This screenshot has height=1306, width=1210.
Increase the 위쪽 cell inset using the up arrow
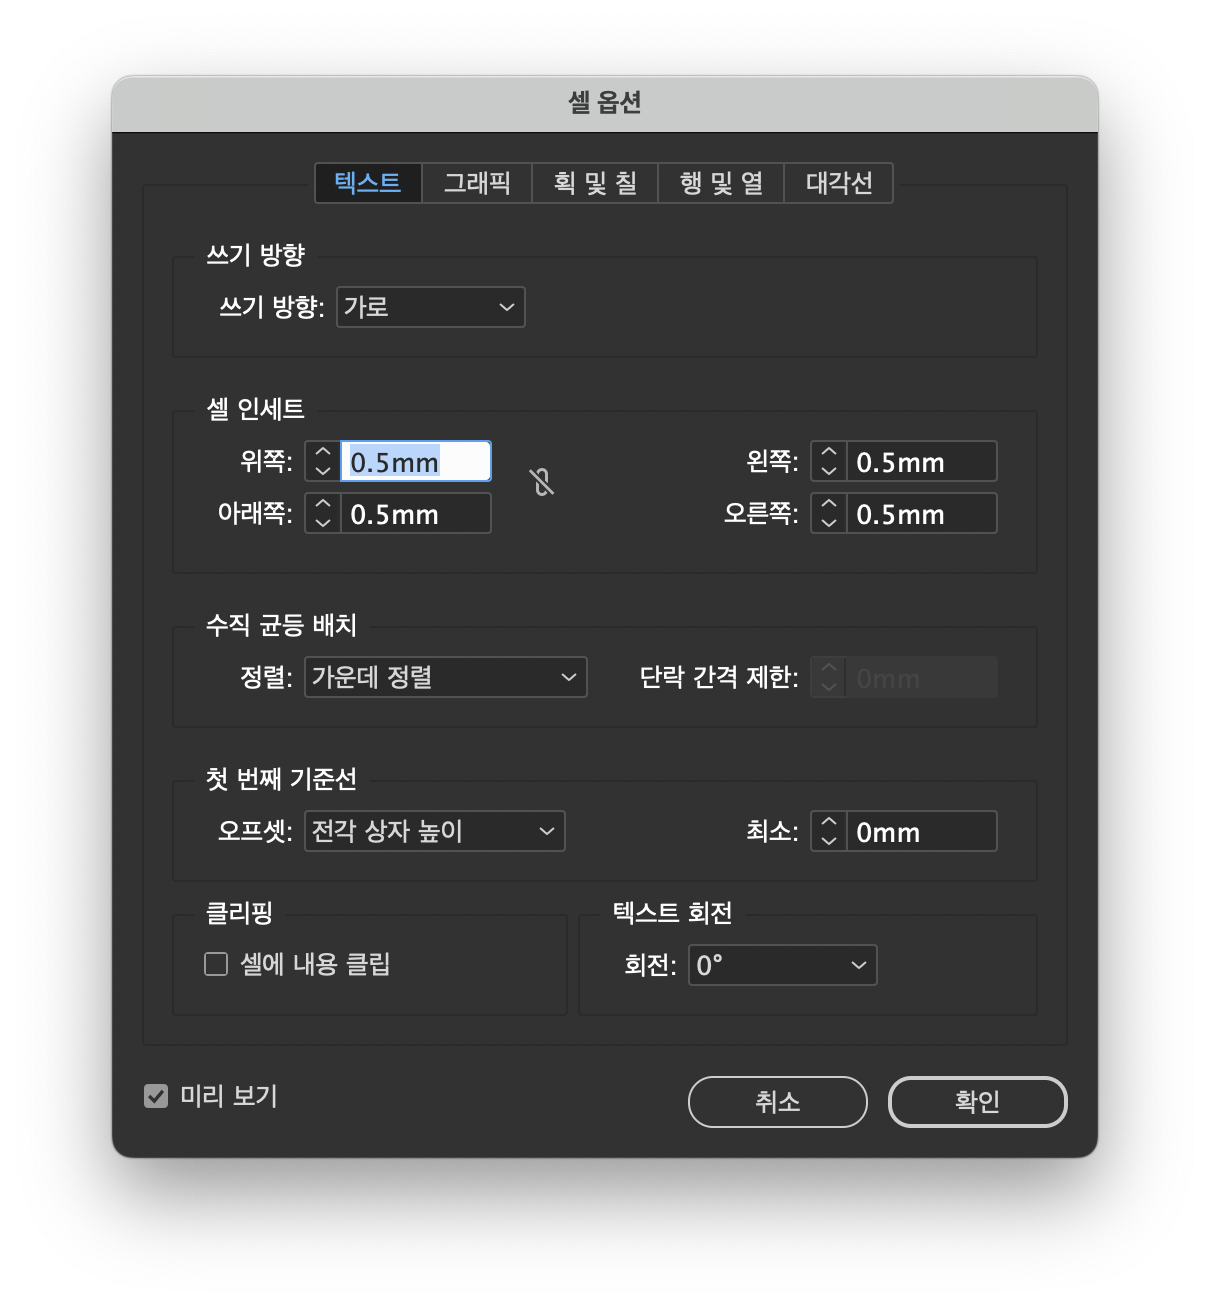coord(322,452)
